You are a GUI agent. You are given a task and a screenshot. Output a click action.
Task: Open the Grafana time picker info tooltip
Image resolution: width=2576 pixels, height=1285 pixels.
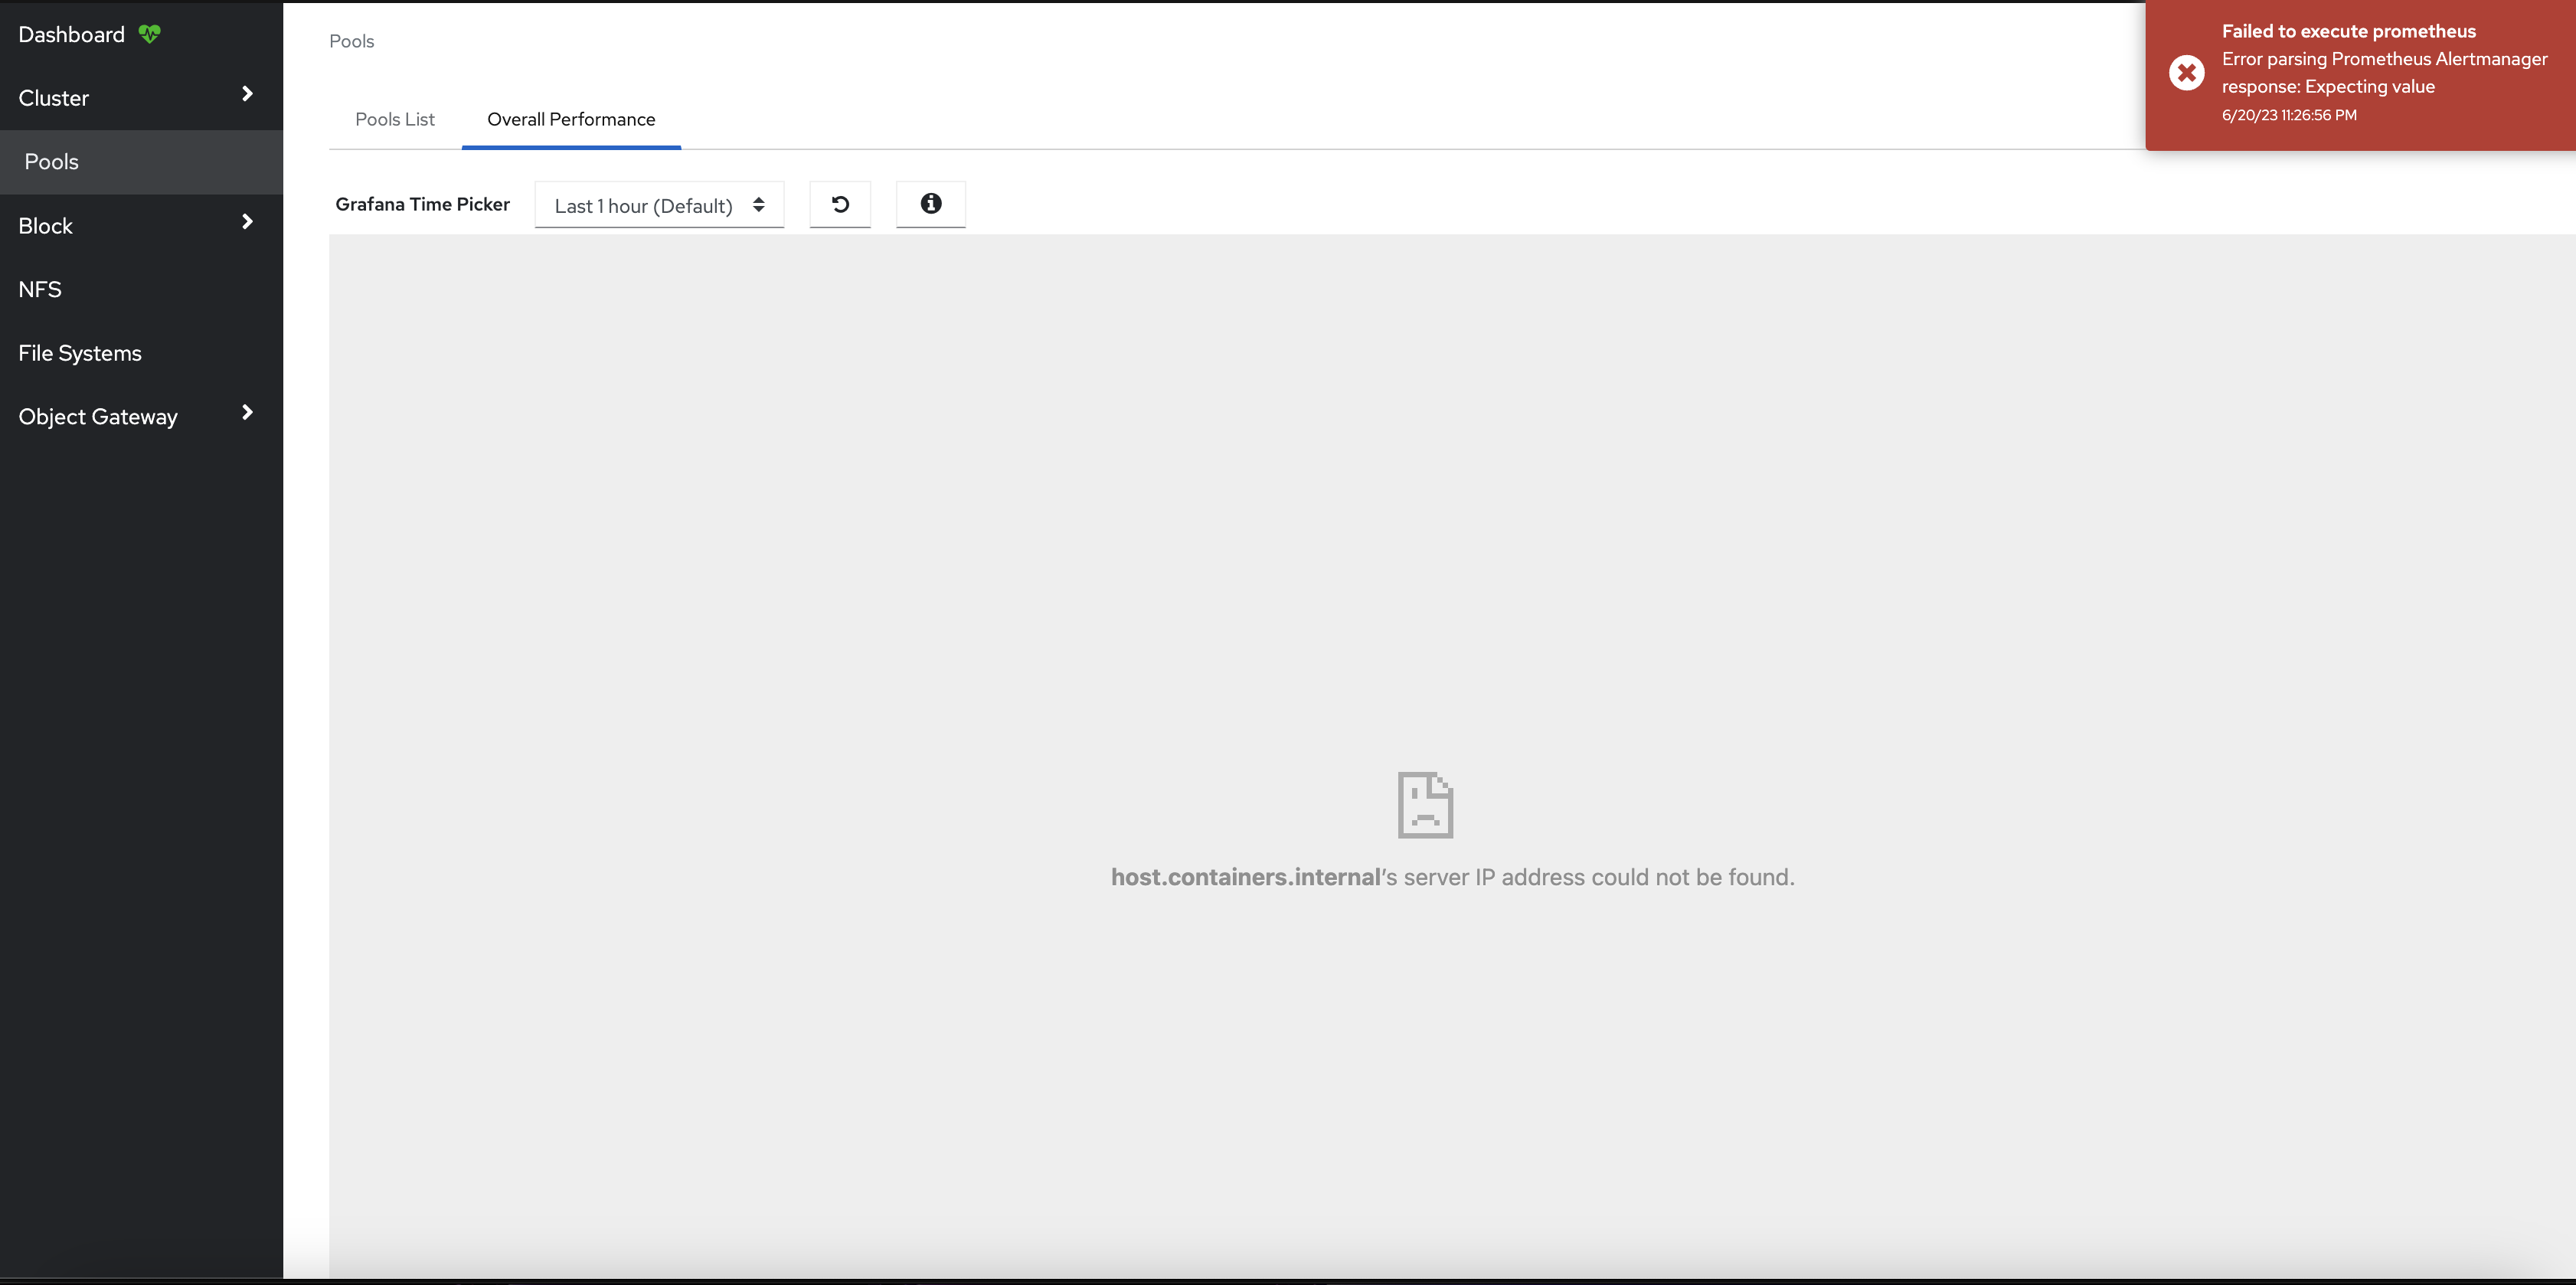pyautogui.click(x=930, y=204)
